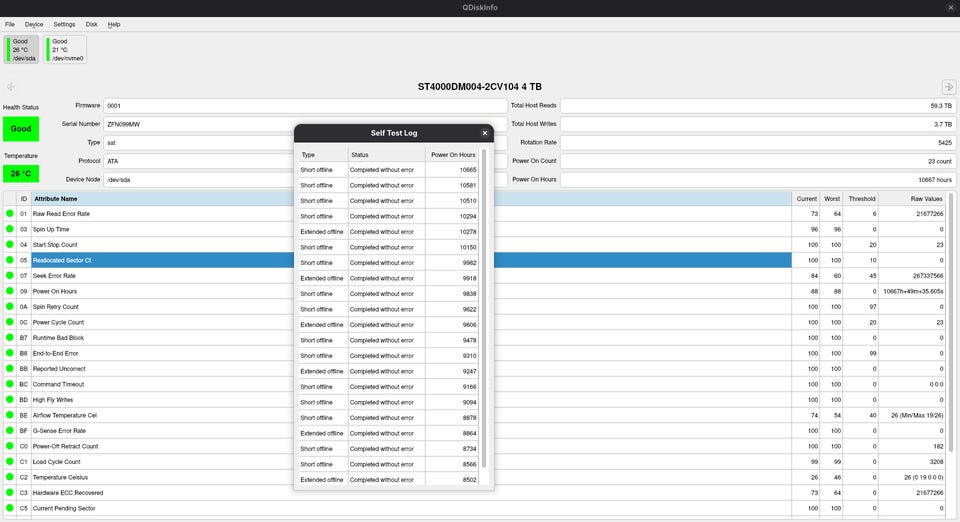This screenshot has height=522, width=960.
Task: Click the Power On Hours field
Action: [x=758, y=180]
